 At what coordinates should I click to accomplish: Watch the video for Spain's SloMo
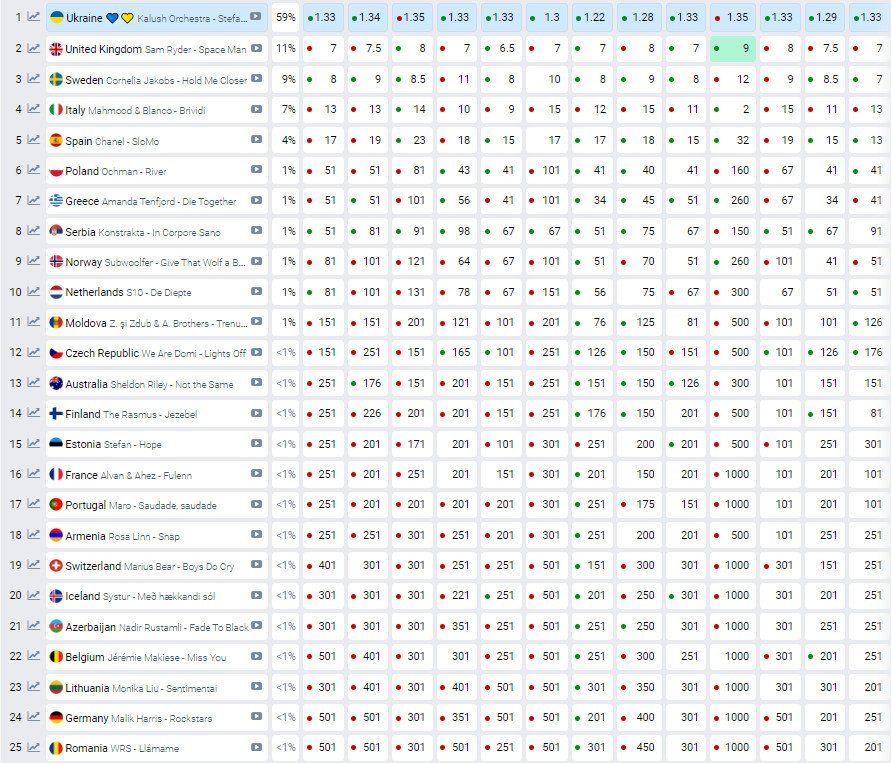(x=256, y=139)
